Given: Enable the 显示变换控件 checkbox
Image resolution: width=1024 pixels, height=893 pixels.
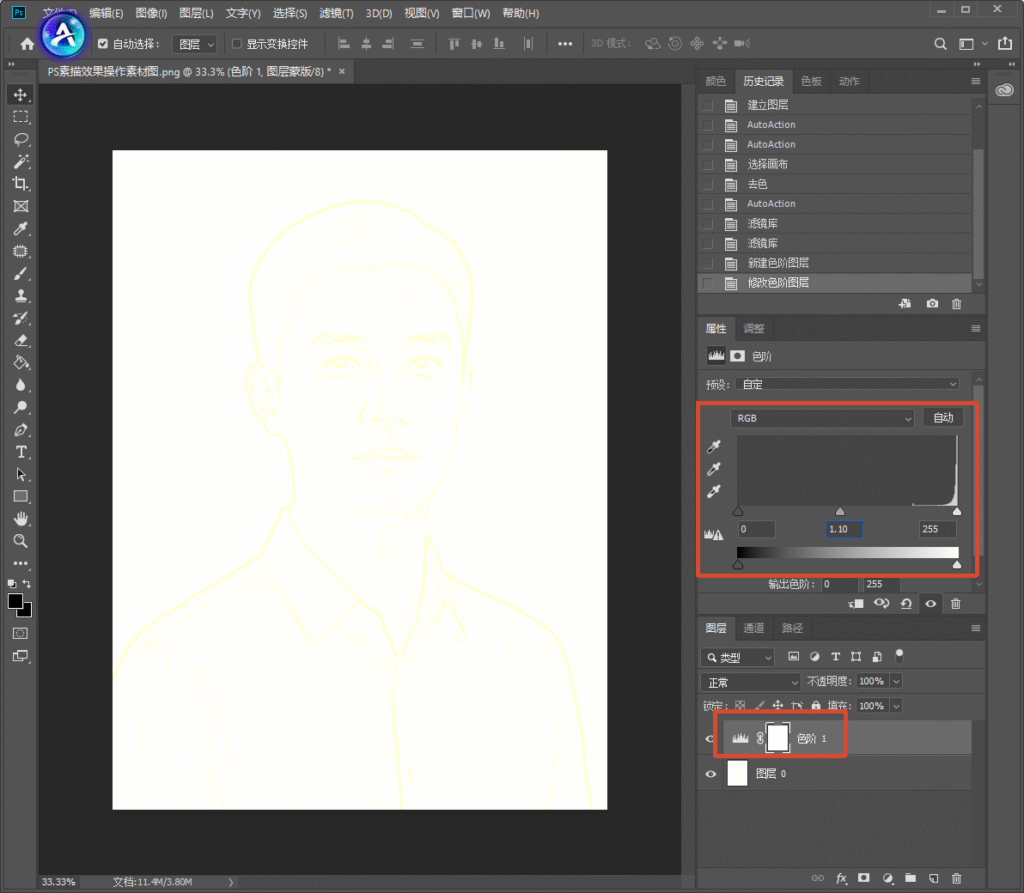Looking at the screenshot, I should [x=236, y=44].
